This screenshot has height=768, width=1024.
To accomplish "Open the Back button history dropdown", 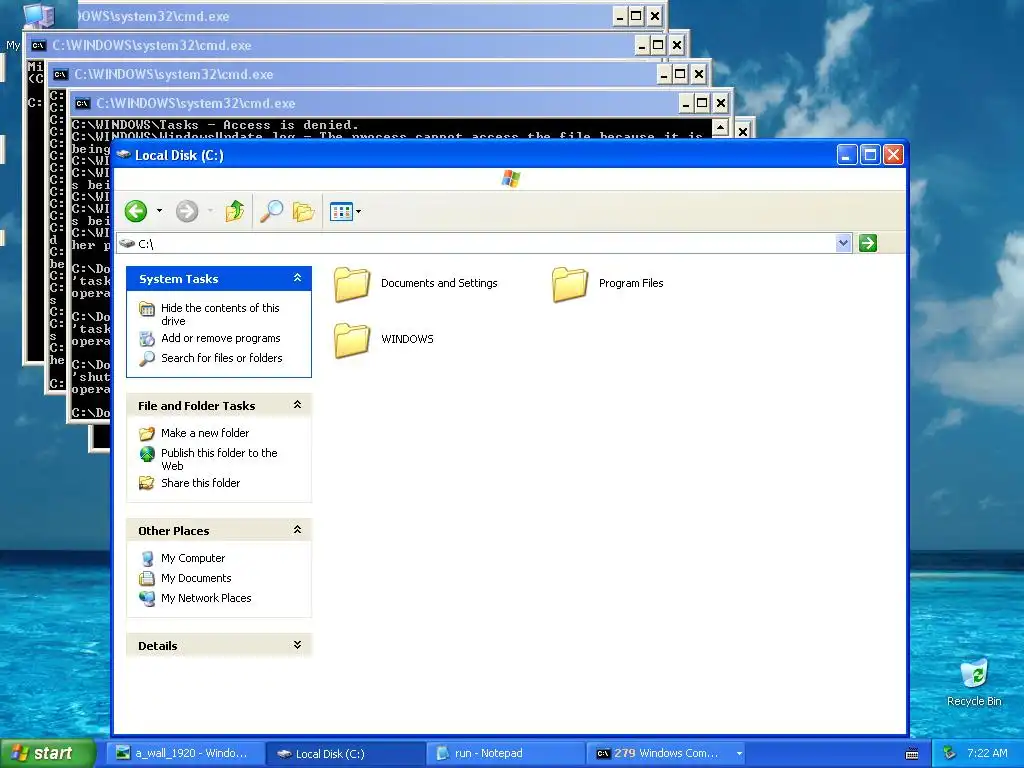I will tap(159, 211).
